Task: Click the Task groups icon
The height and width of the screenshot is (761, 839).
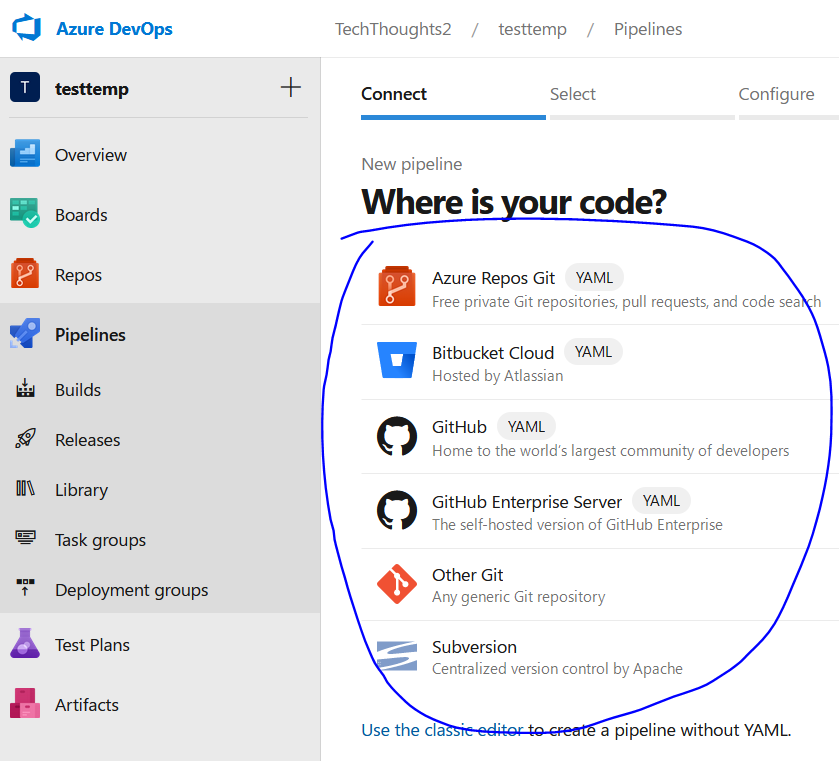Action: (25, 537)
